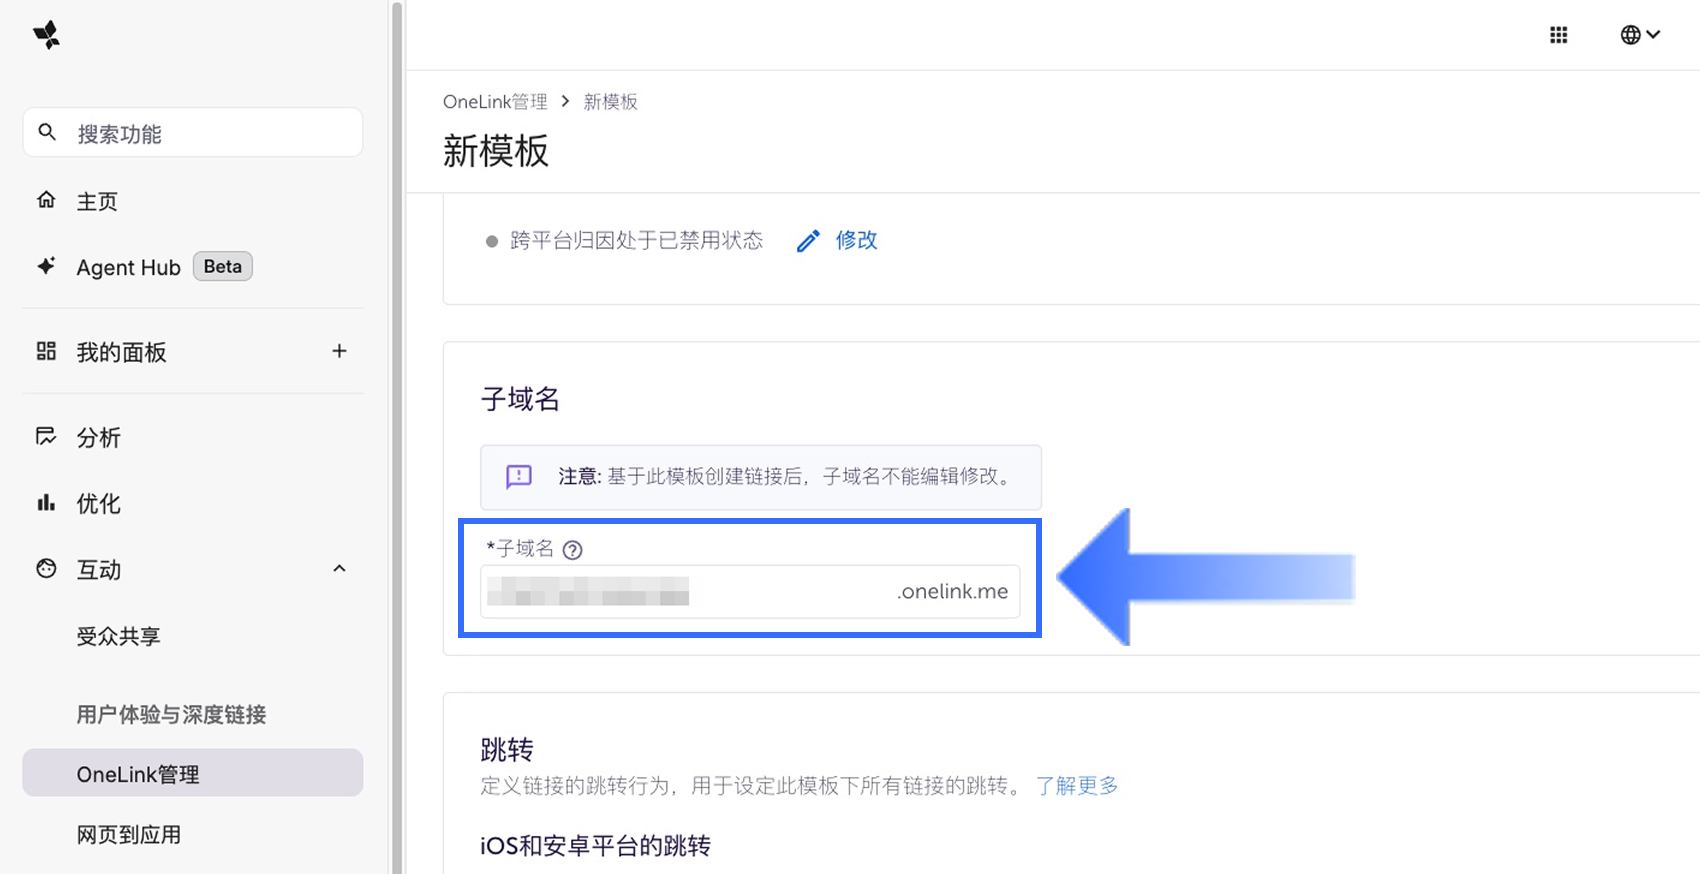
Task: Select OneLink管理 in the sidebar
Action: (x=138, y=774)
